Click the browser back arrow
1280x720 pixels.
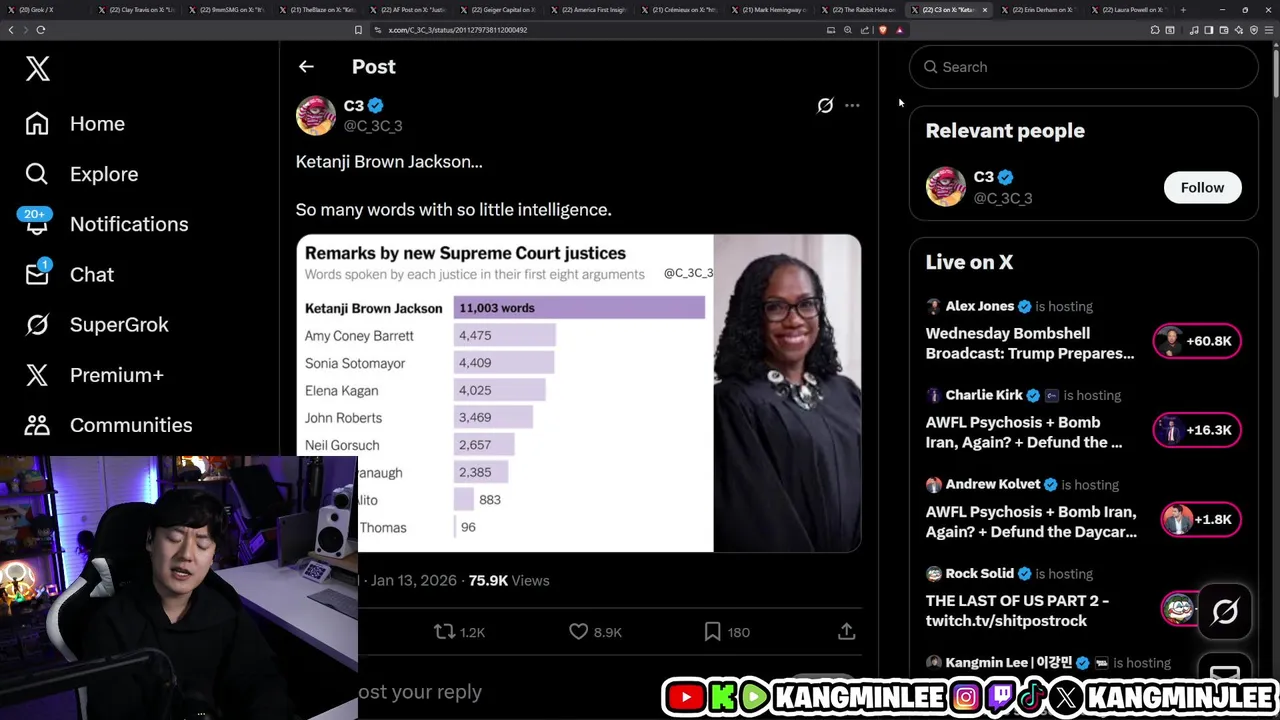11,30
